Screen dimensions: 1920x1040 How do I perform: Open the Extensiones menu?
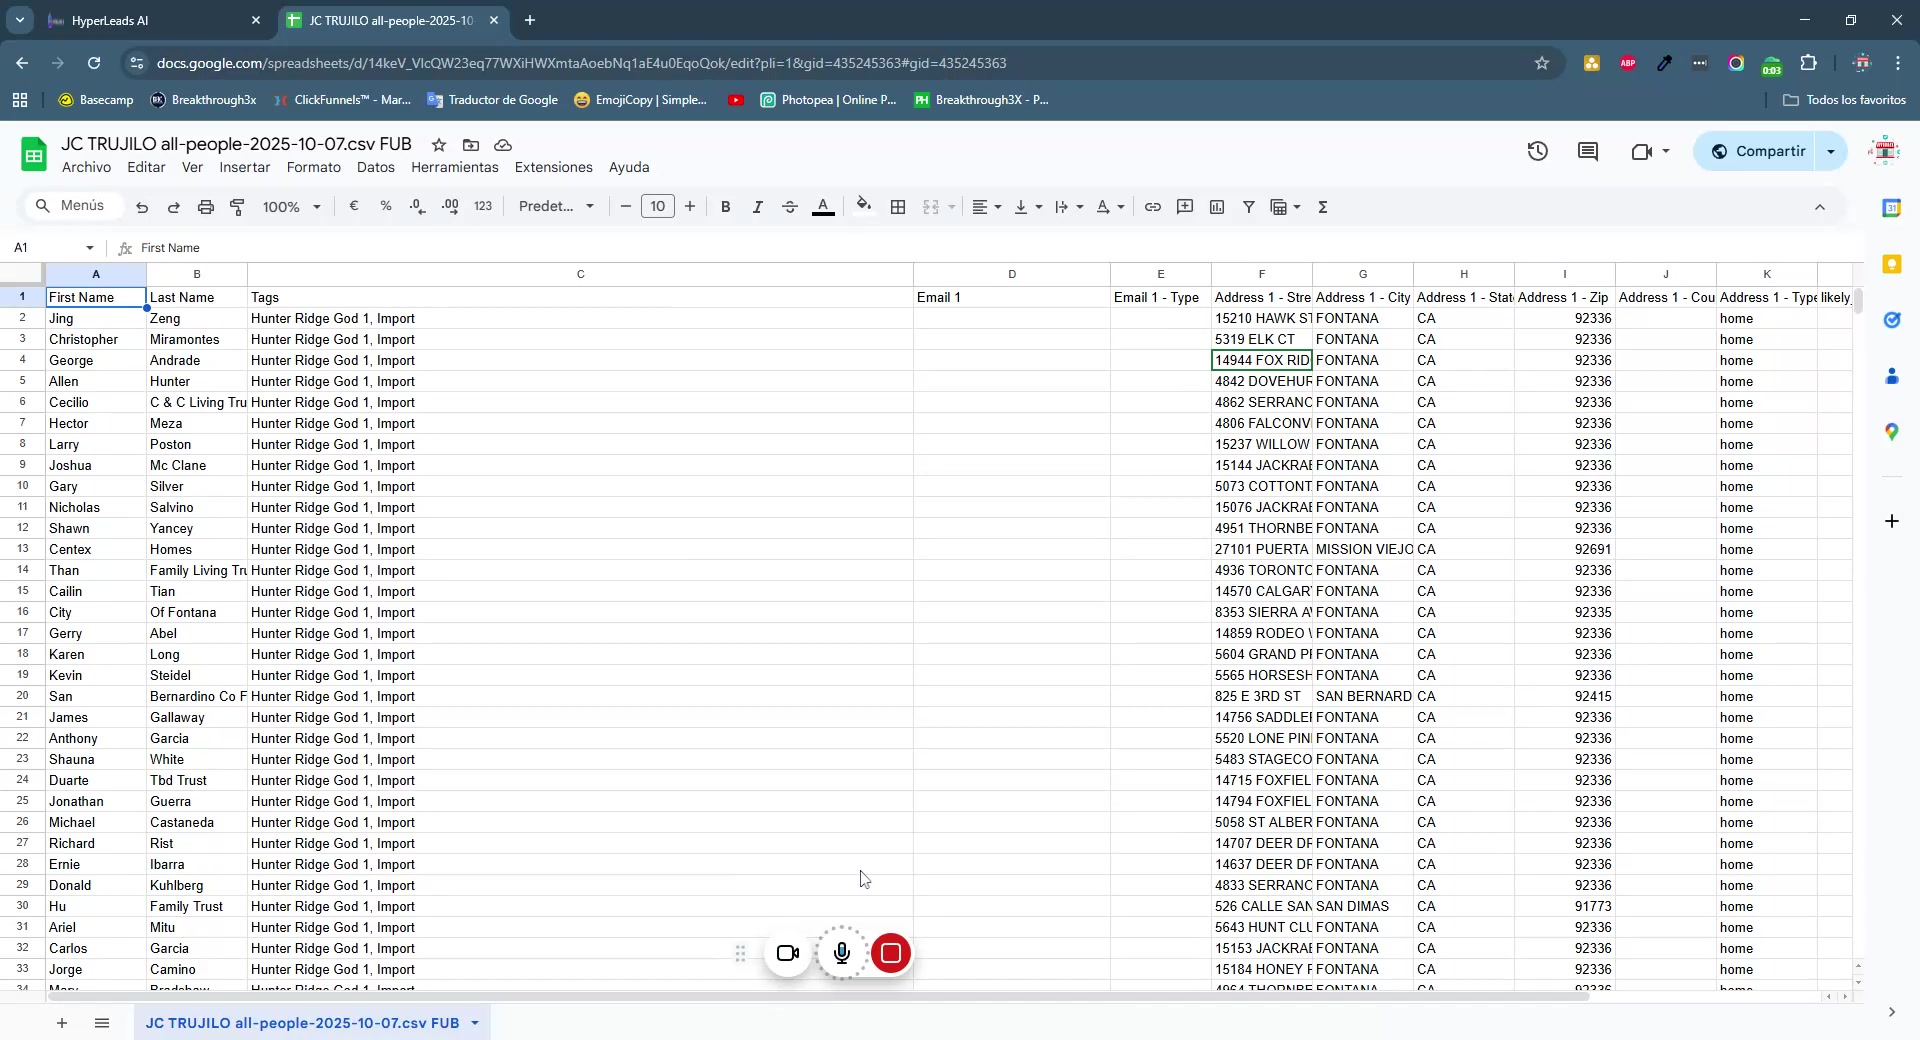pos(553,167)
